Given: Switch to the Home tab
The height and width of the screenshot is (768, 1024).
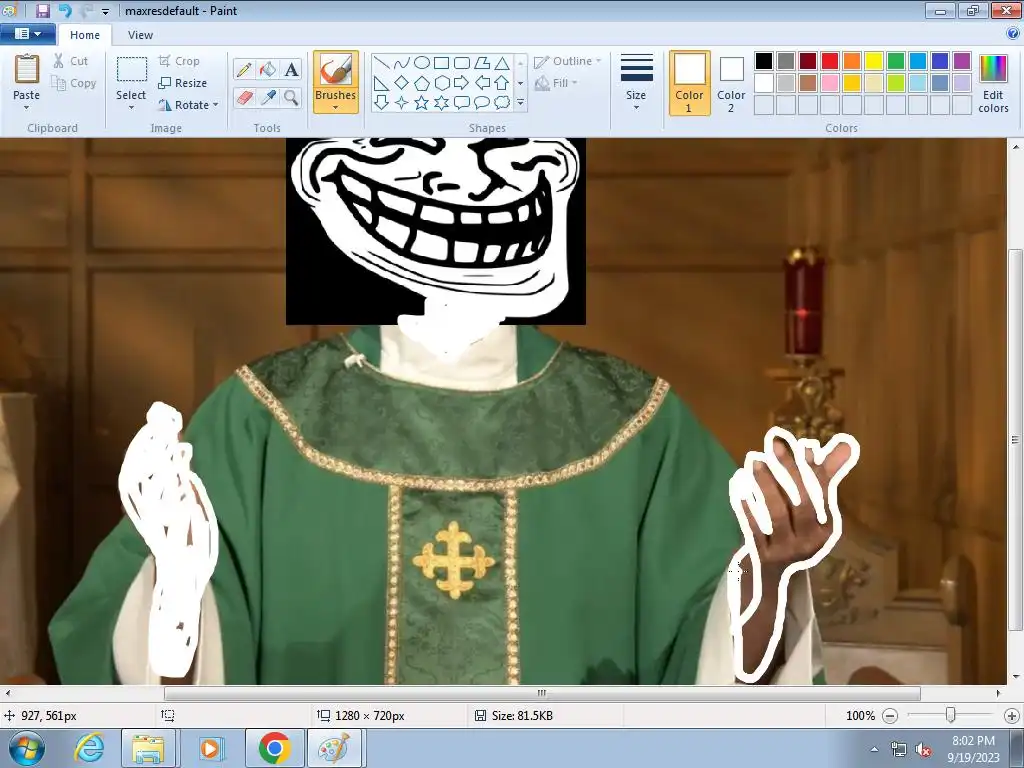Looking at the screenshot, I should pyautogui.click(x=85, y=35).
